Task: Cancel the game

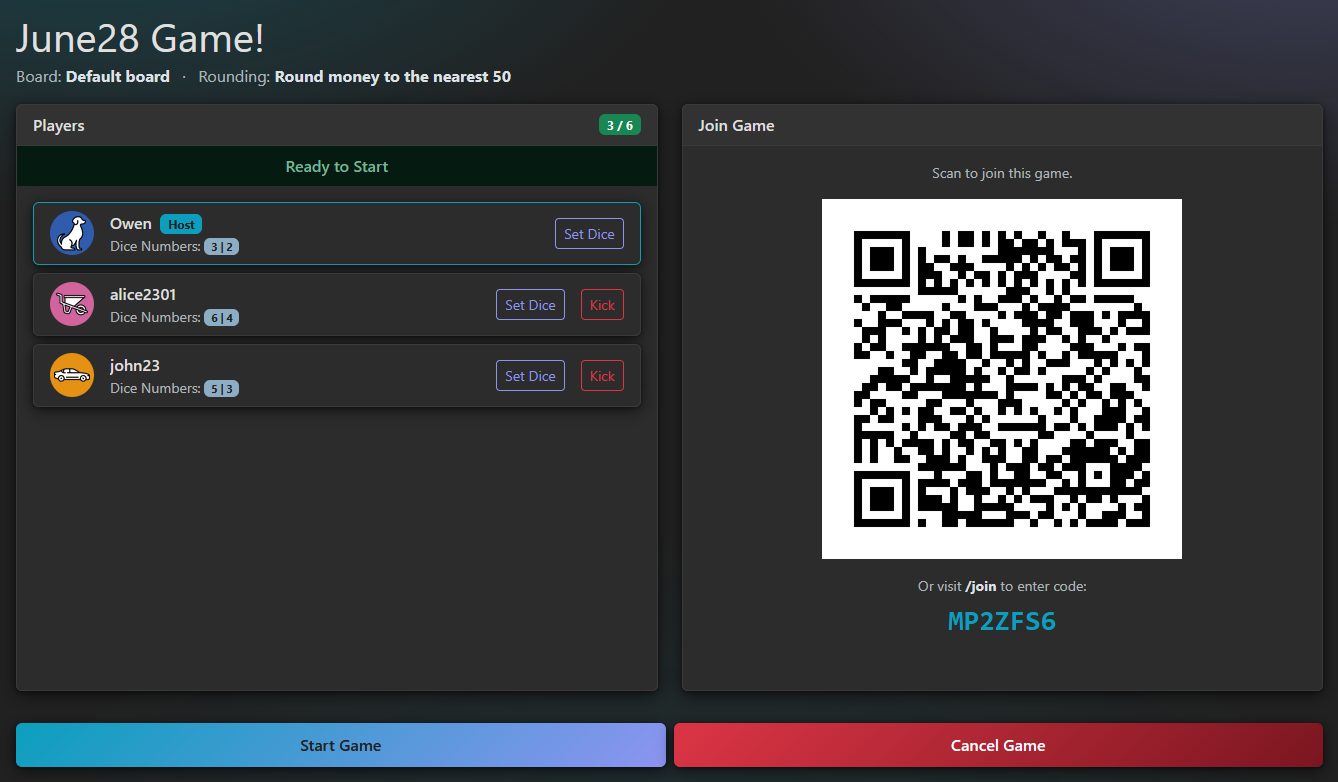Action: coord(998,745)
